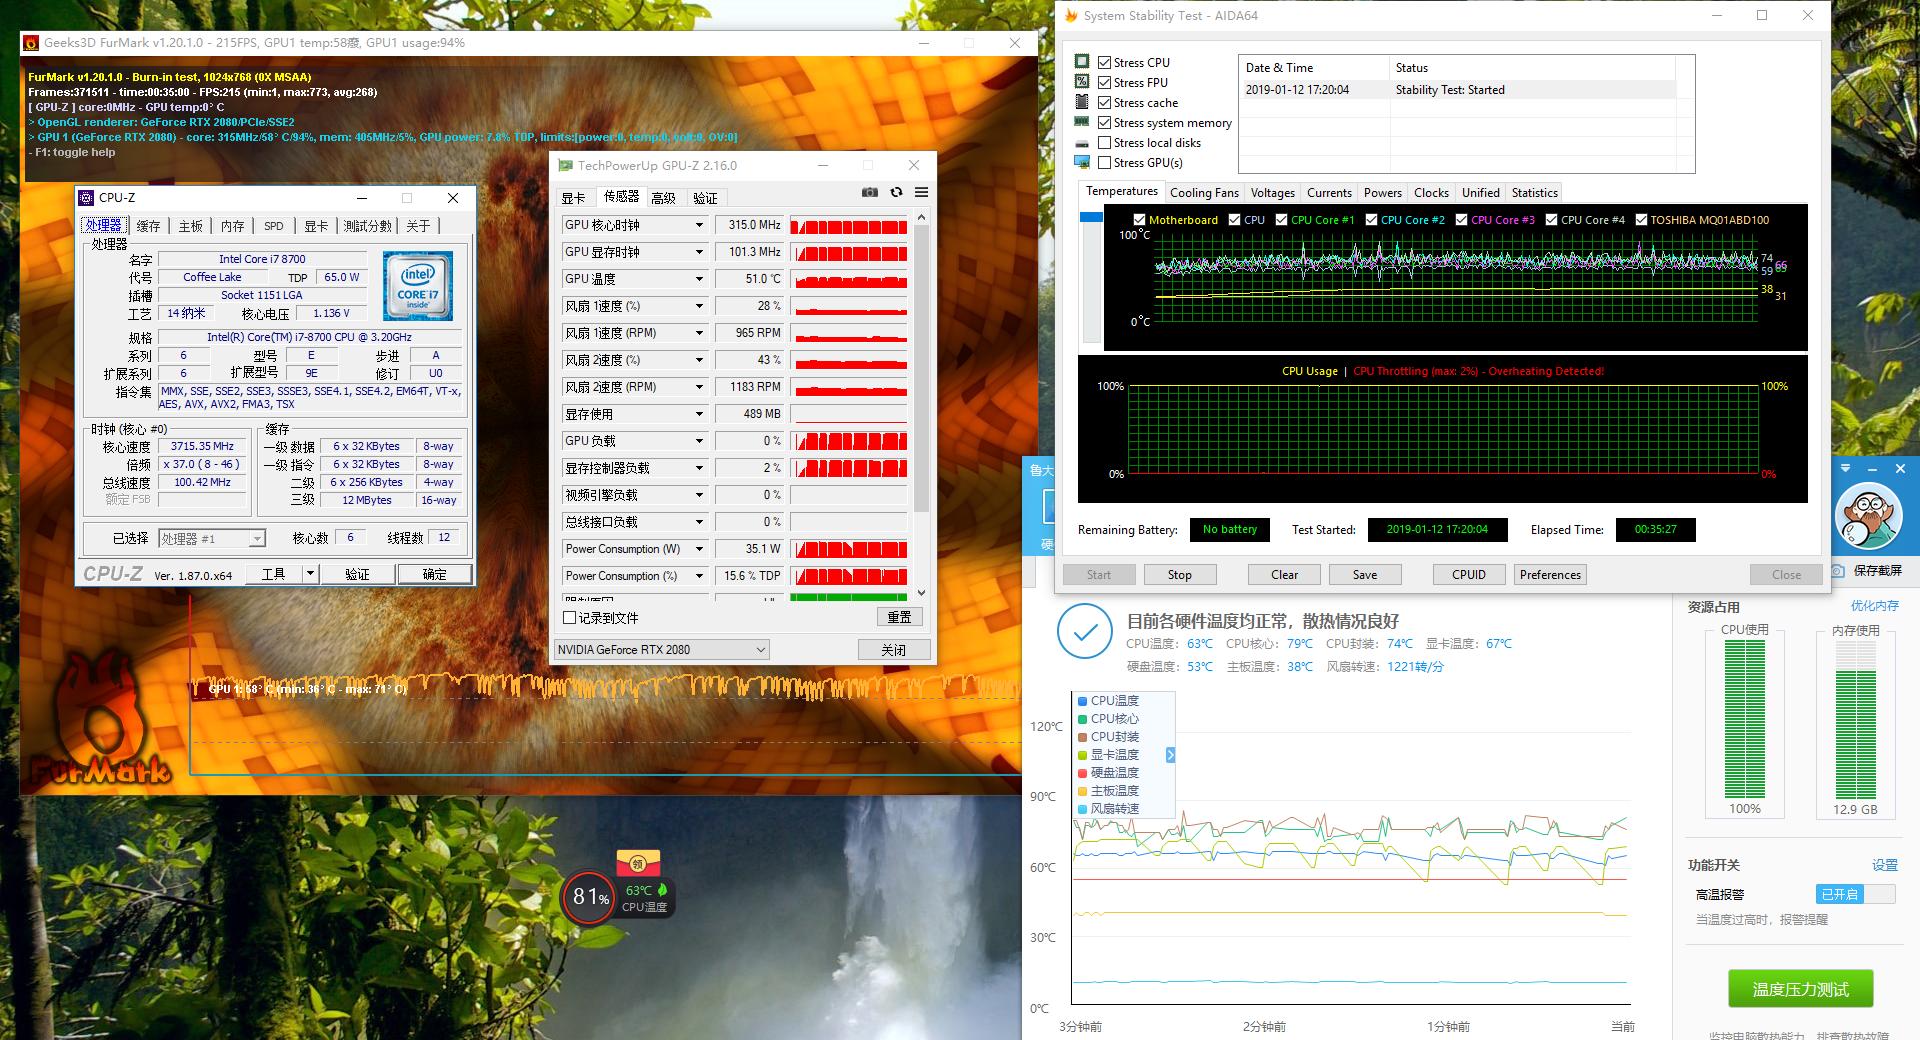This screenshot has width=1920, height=1040.
Task: Click the Ludashi mascot avatar
Action: 1869,516
